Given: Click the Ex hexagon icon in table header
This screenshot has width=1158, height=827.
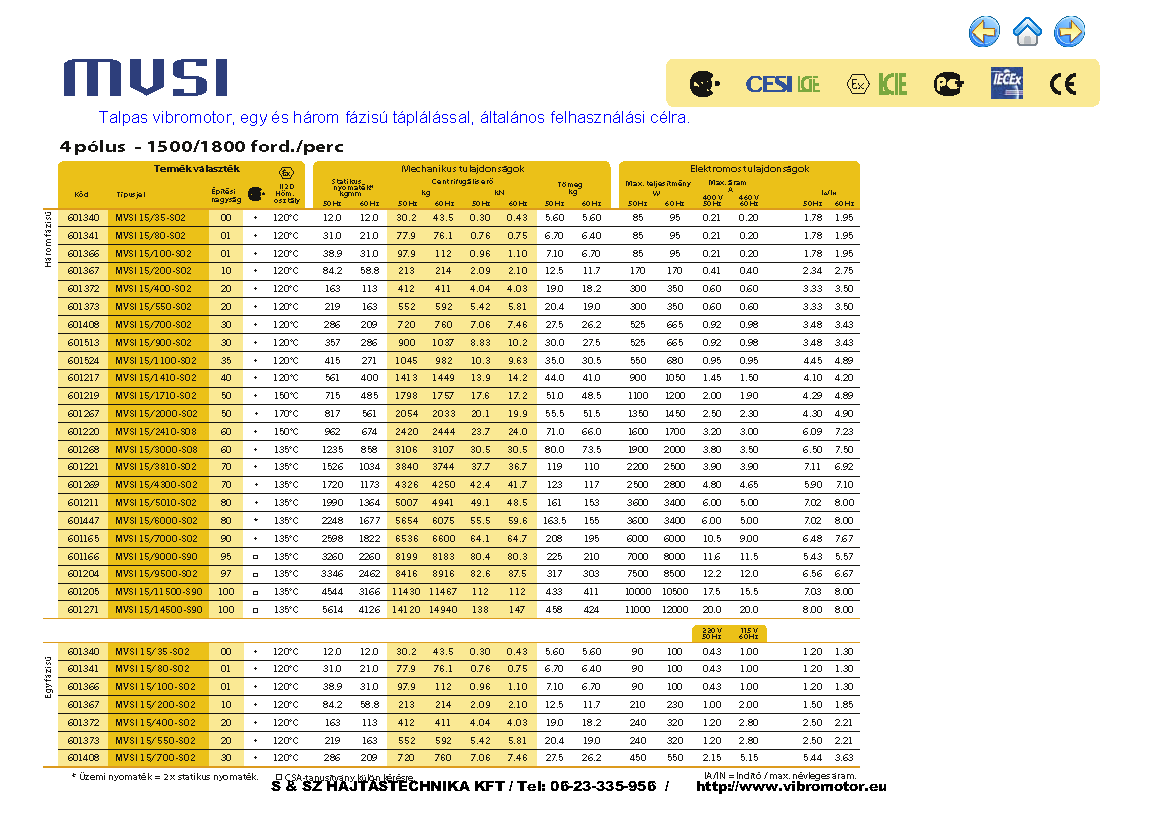Looking at the screenshot, I should (286, 172).
